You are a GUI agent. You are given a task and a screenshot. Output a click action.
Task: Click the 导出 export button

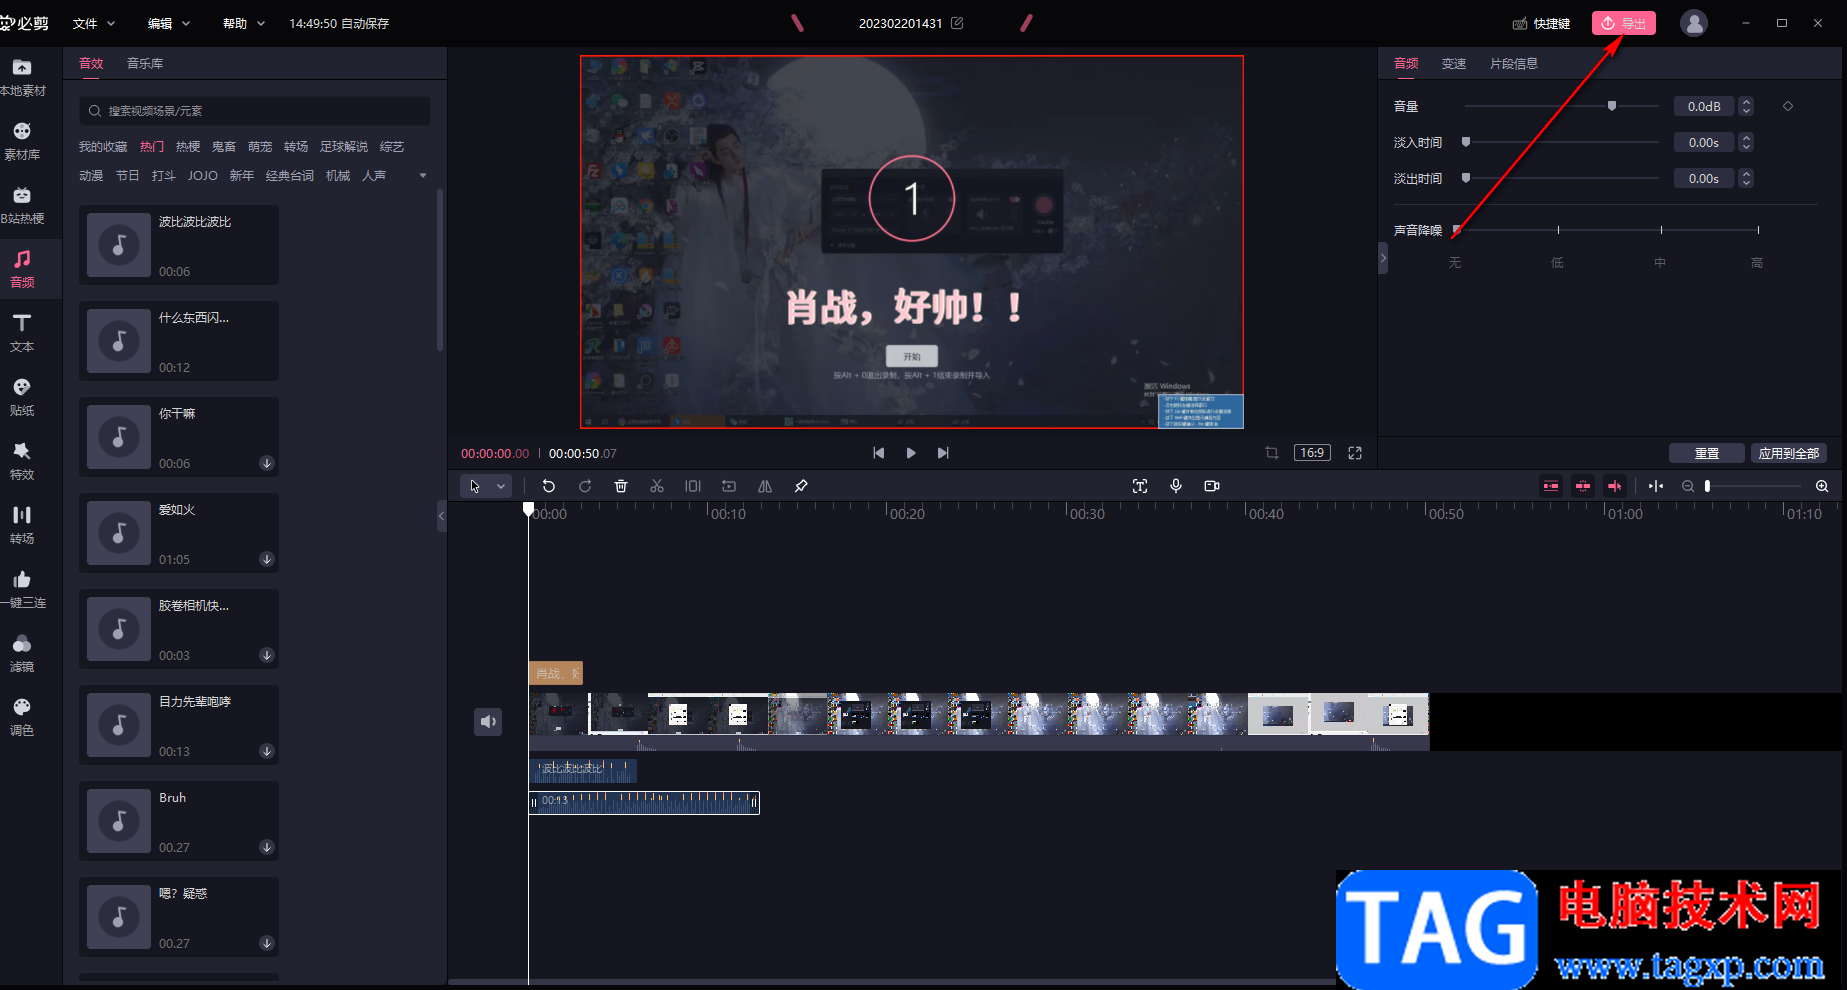coord(1624,23)
